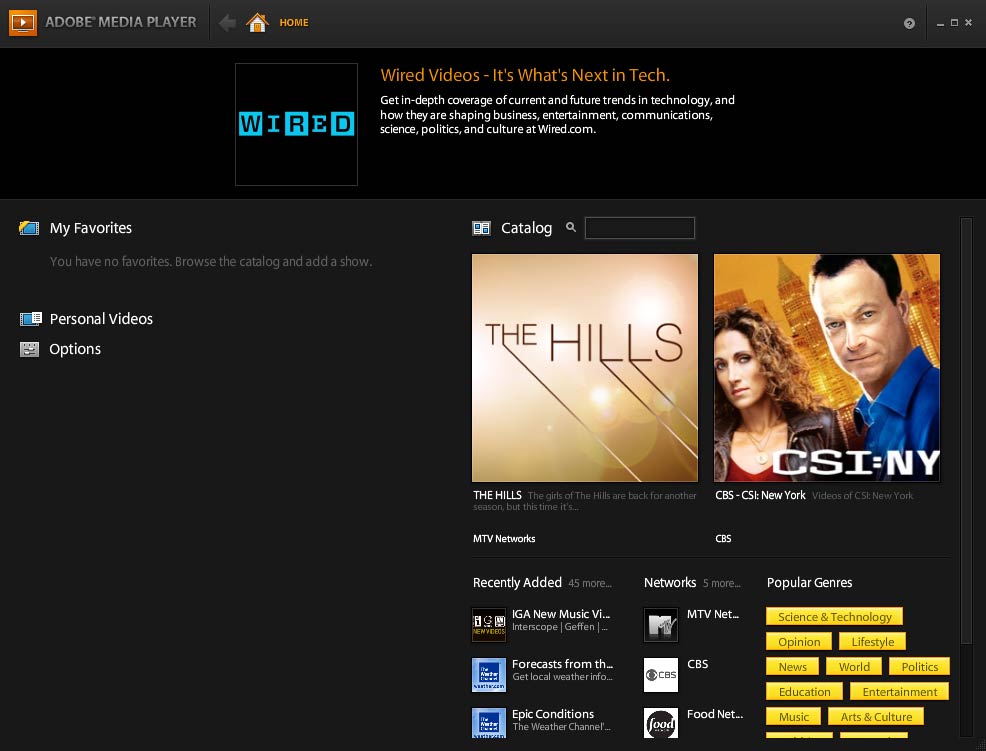Click the Popular Genres heading
Image resolution: width=986 pixels, height=751 pixels.
pos(809,582)
